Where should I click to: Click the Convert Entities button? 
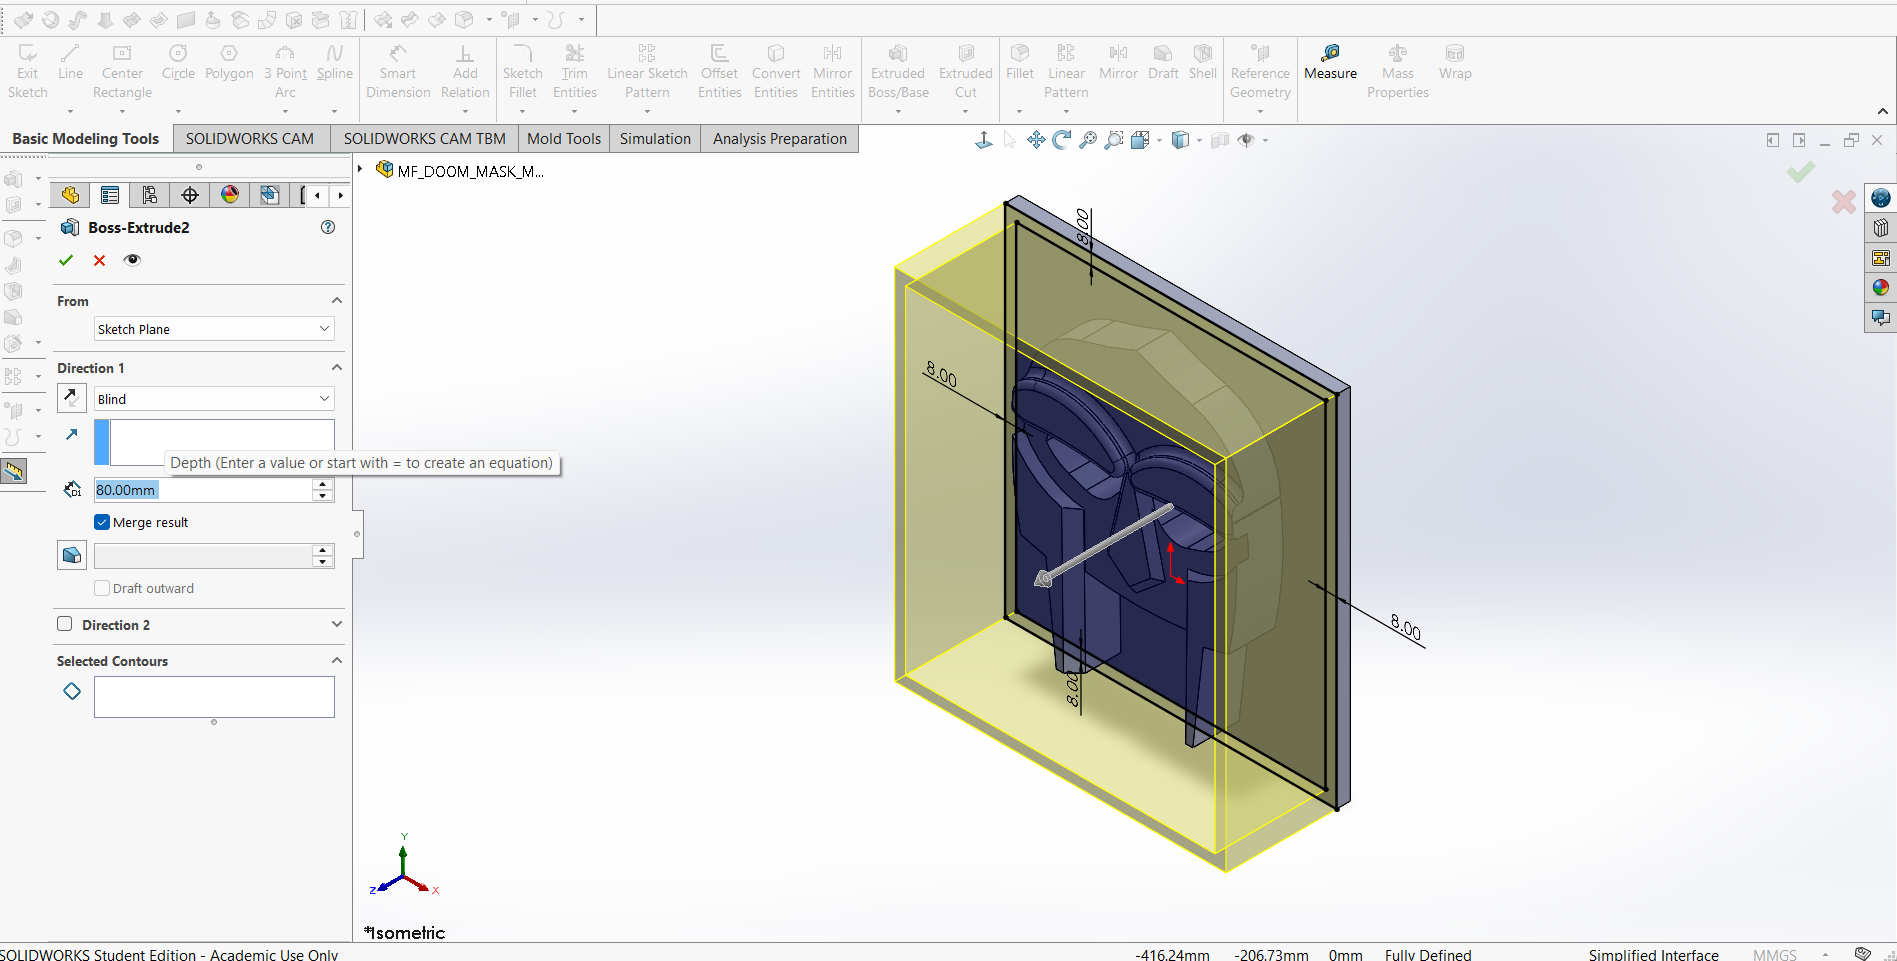[776, 71]
